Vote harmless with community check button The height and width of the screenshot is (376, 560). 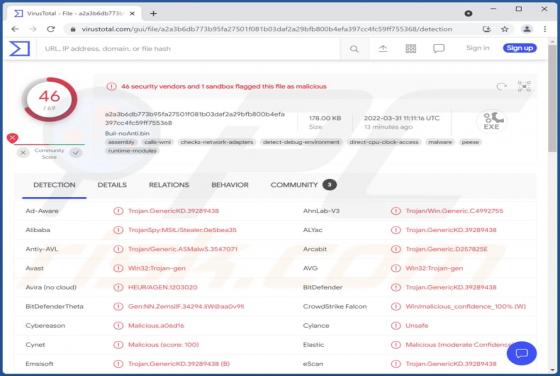[x=76, y=153]
